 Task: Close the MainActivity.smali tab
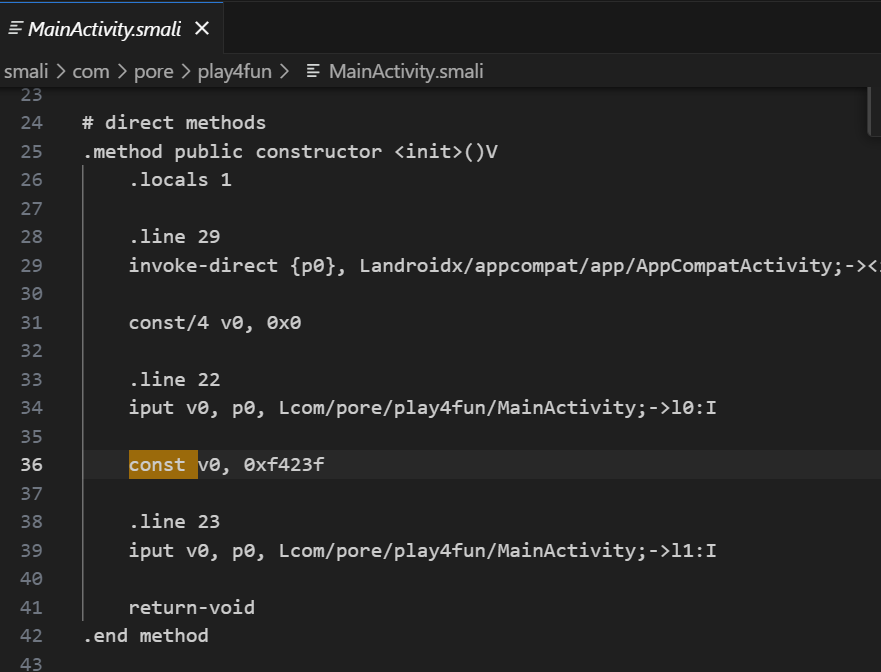(202, 29)
